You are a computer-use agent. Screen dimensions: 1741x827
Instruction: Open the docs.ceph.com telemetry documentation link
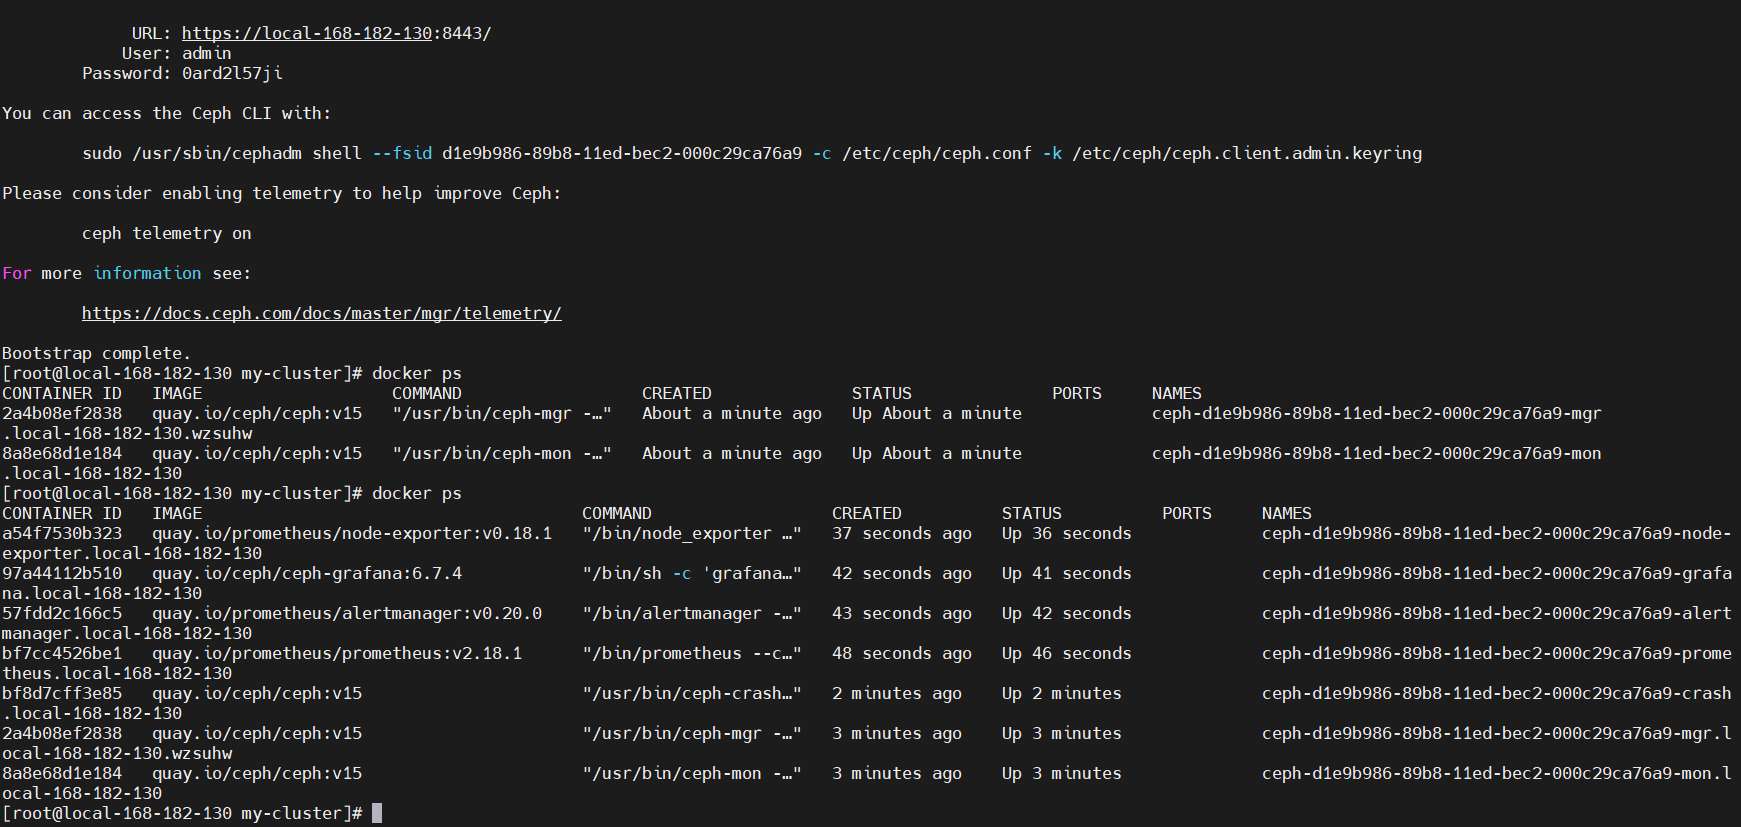click(x=322, y=313)
